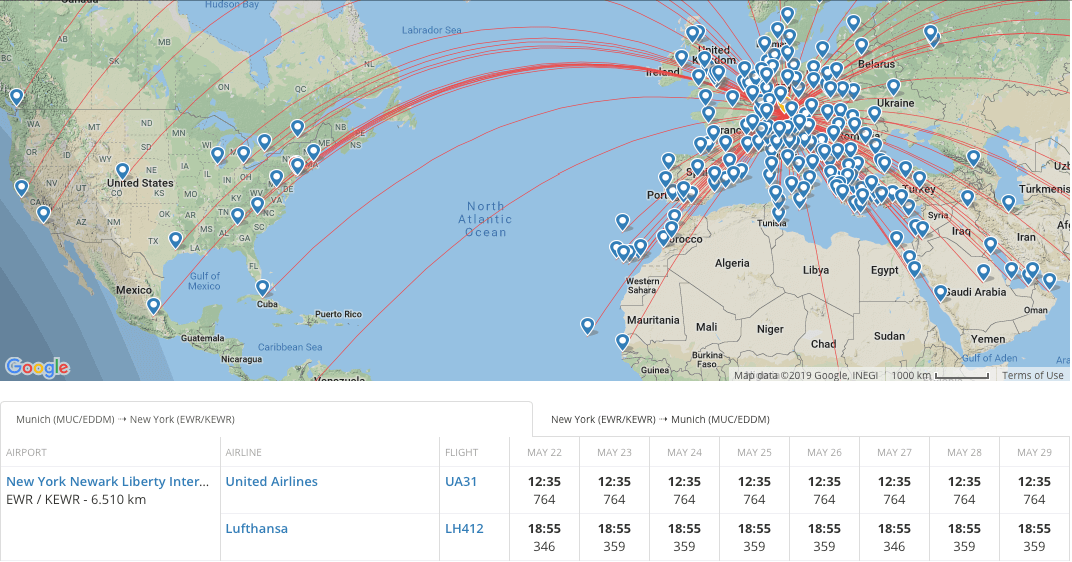The image size is (1072, 562).
Task: Click the map pin at Houston in Texas
Action: [x=176, y=239]
